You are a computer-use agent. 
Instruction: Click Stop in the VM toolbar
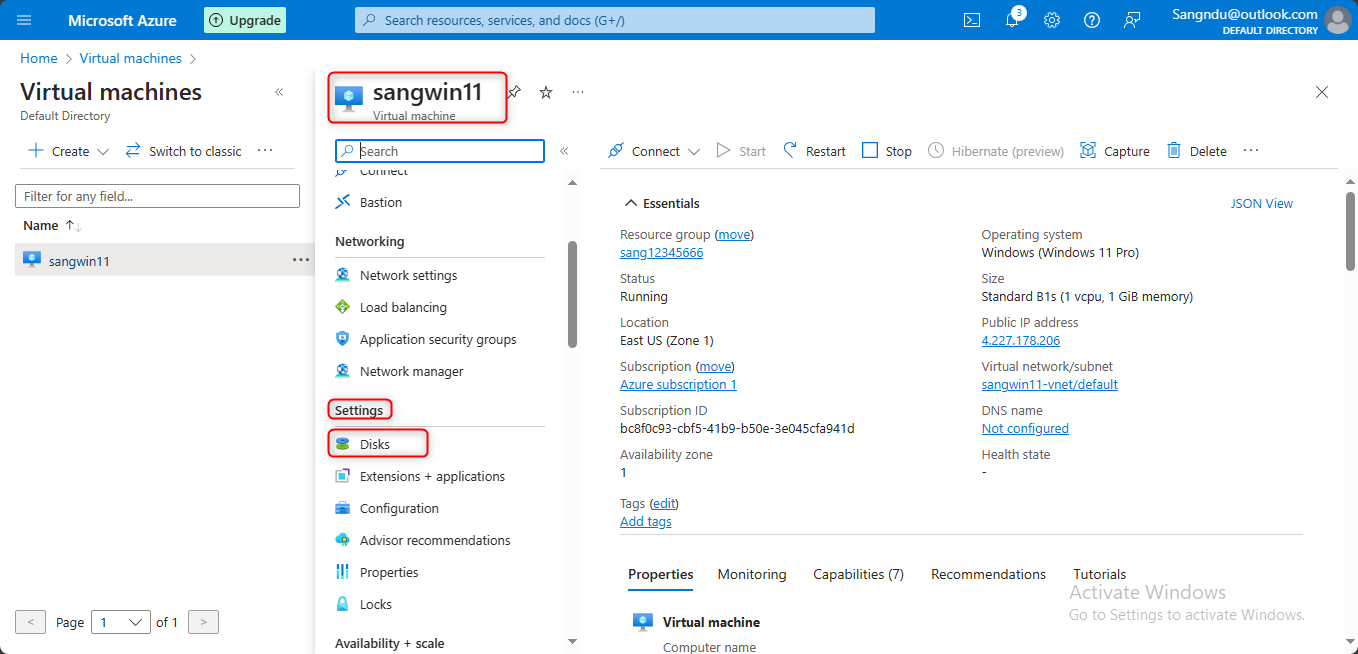(887, 151)
